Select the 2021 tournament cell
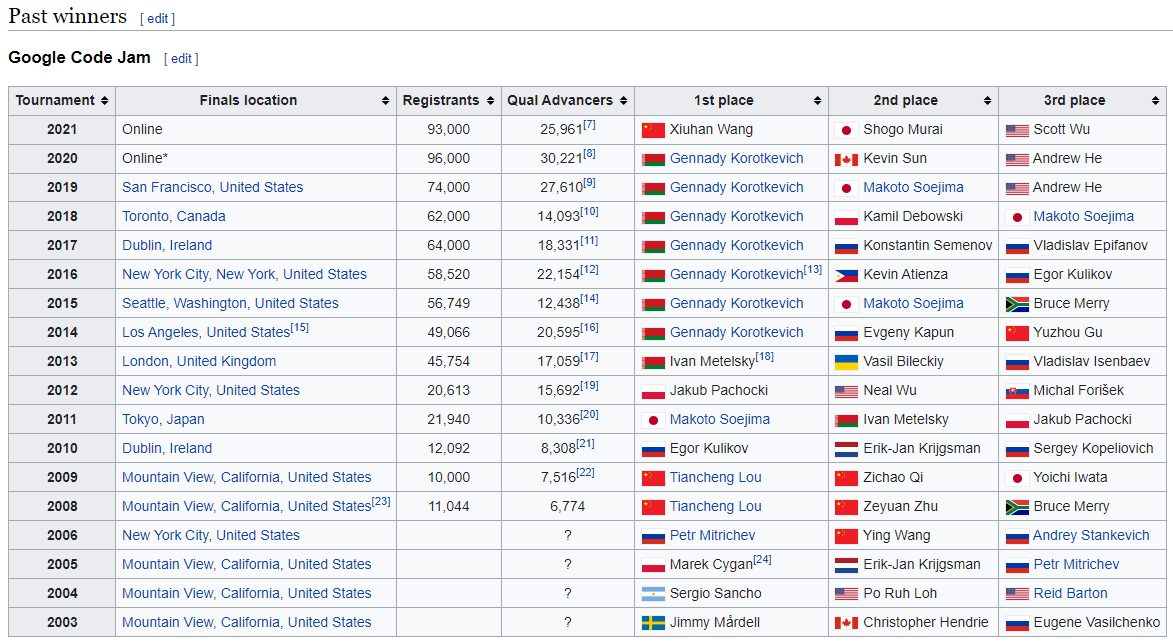 62,129
